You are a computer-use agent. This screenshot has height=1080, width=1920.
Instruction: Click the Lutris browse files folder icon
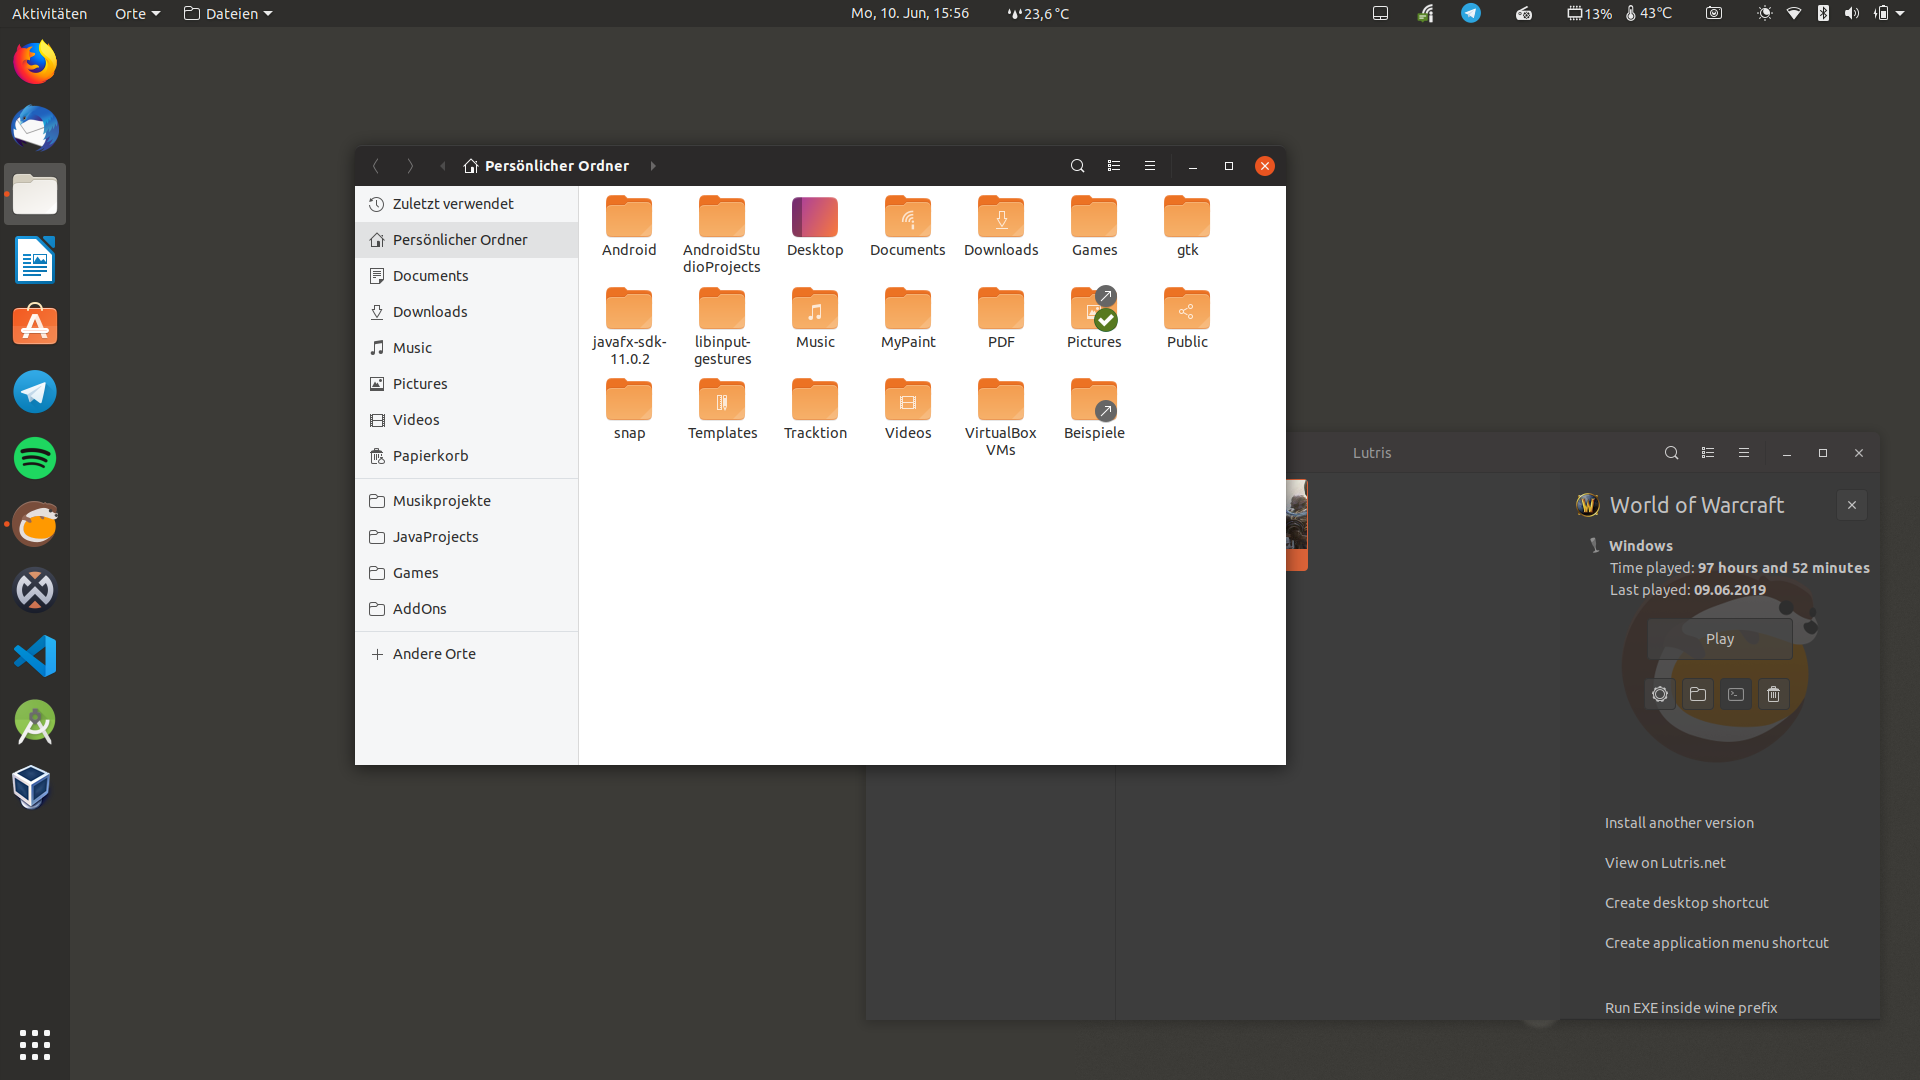1698,694
